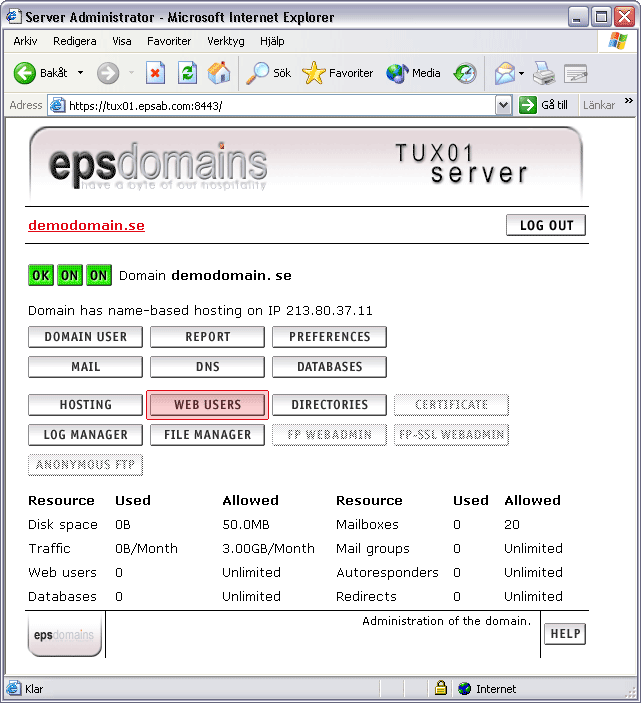Open the Verktyg menu
Image resolution: width=641 pixels, height=703 pixels.
[225, 41]
